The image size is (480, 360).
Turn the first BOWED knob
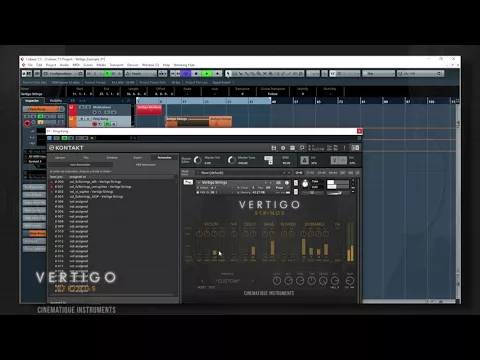[x=284, y=234]
